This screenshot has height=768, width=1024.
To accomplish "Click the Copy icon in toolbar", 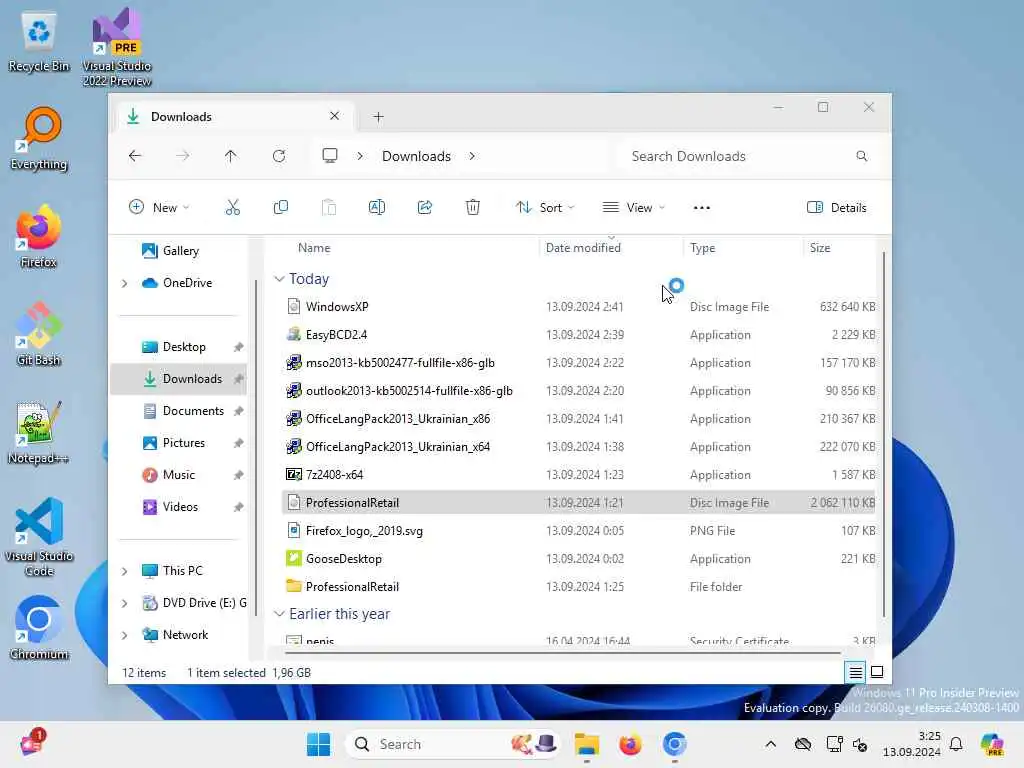I will [281, 208].
